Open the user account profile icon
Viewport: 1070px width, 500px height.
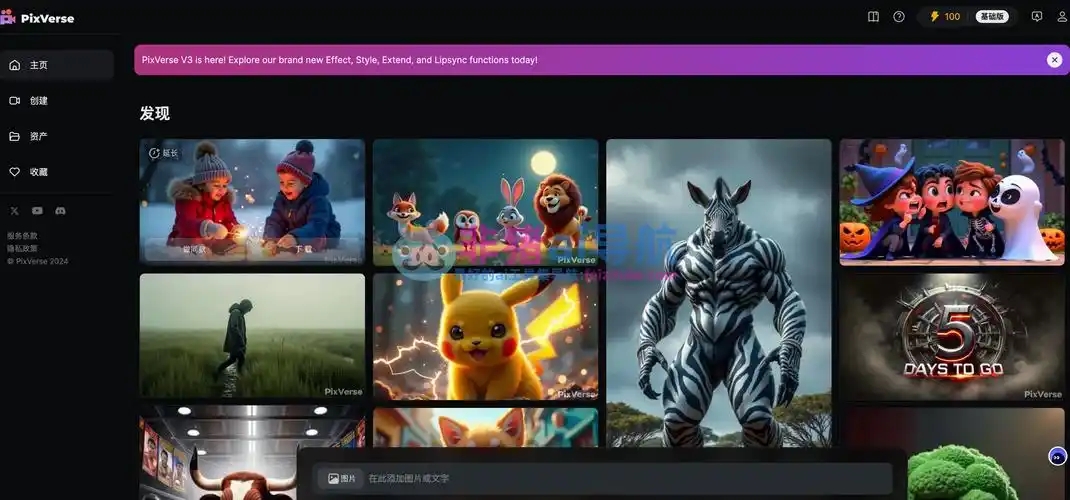pos(1062,17)
